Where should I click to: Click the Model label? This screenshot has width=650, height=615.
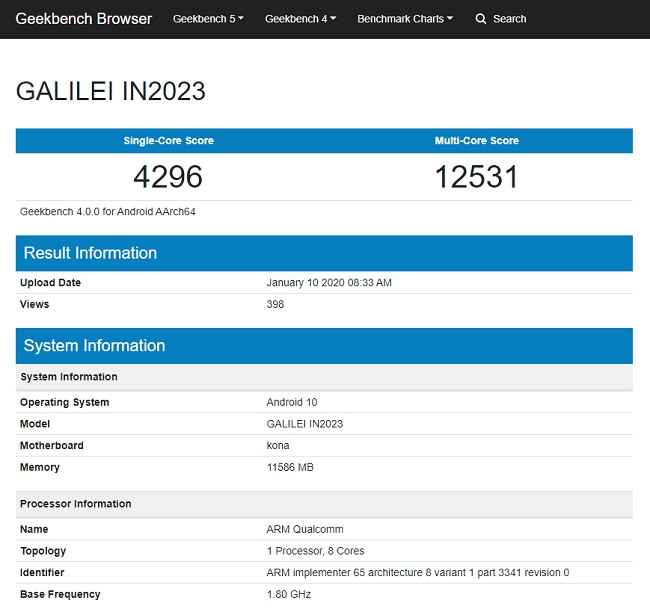[35, 424]
